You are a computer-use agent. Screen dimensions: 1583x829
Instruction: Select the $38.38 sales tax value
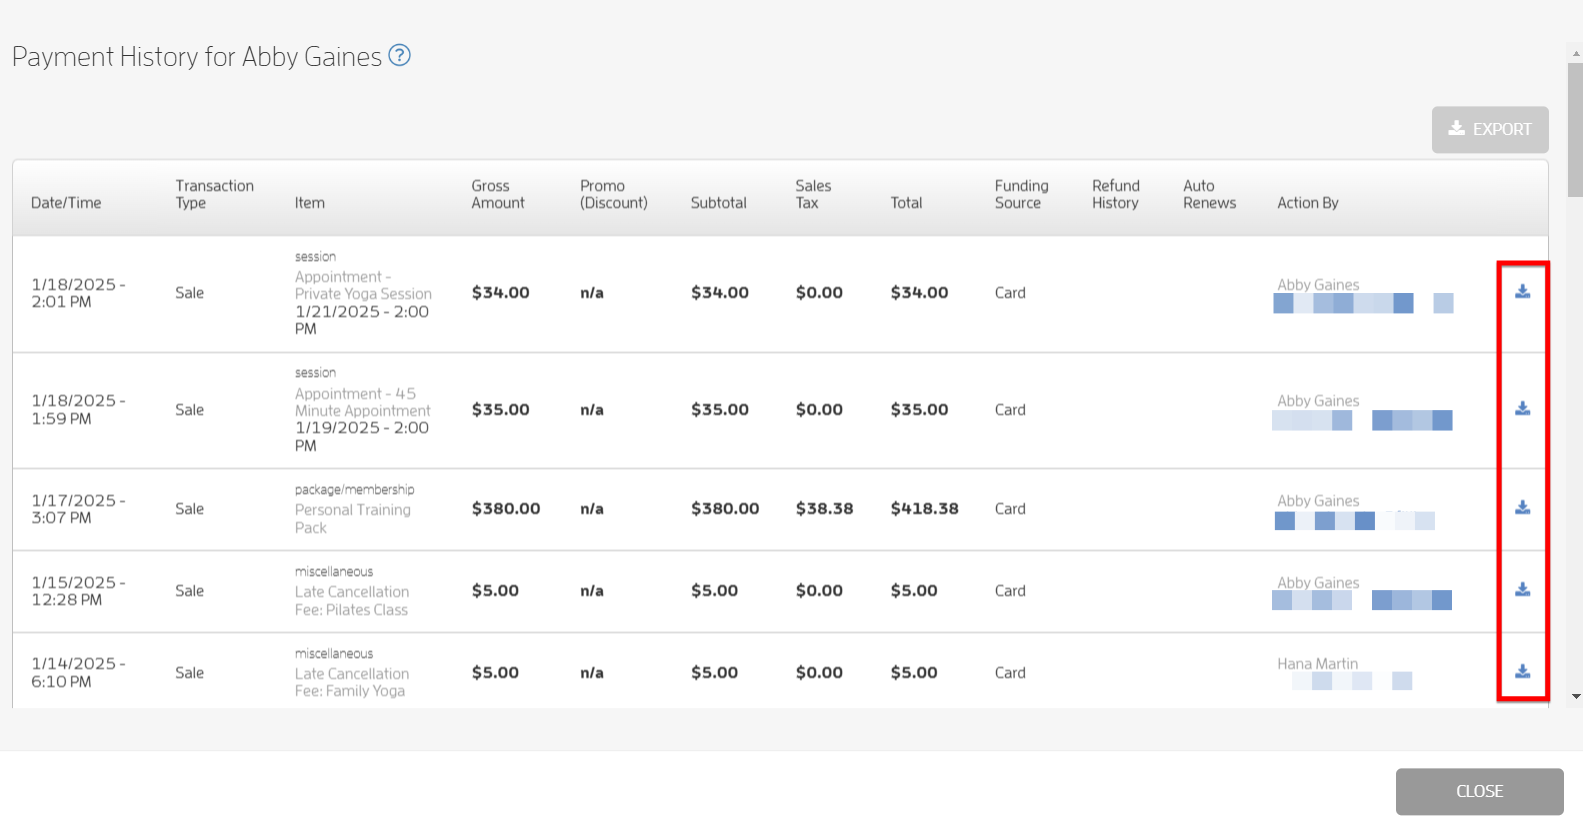(824, 508)
